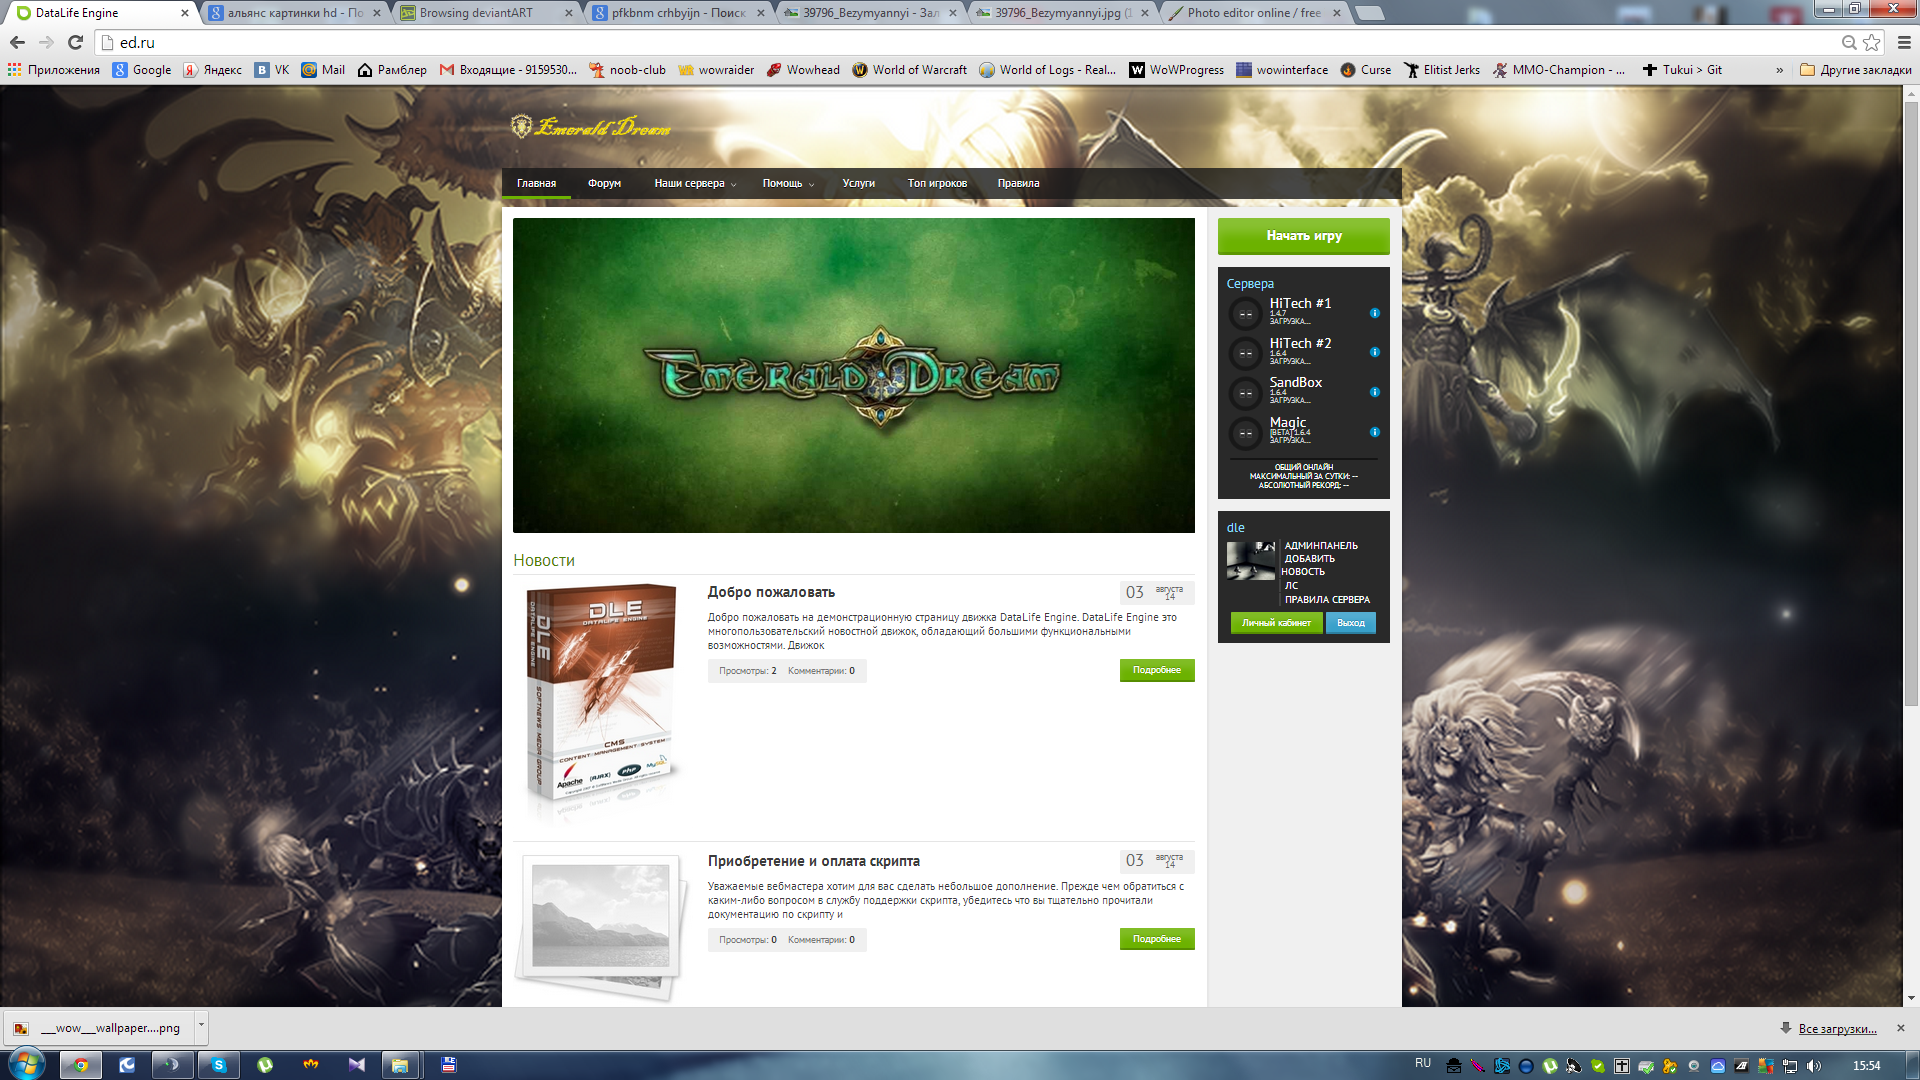Open Windows Explorer from the taskbar

pyautogui.click(x=400, y=1065)
